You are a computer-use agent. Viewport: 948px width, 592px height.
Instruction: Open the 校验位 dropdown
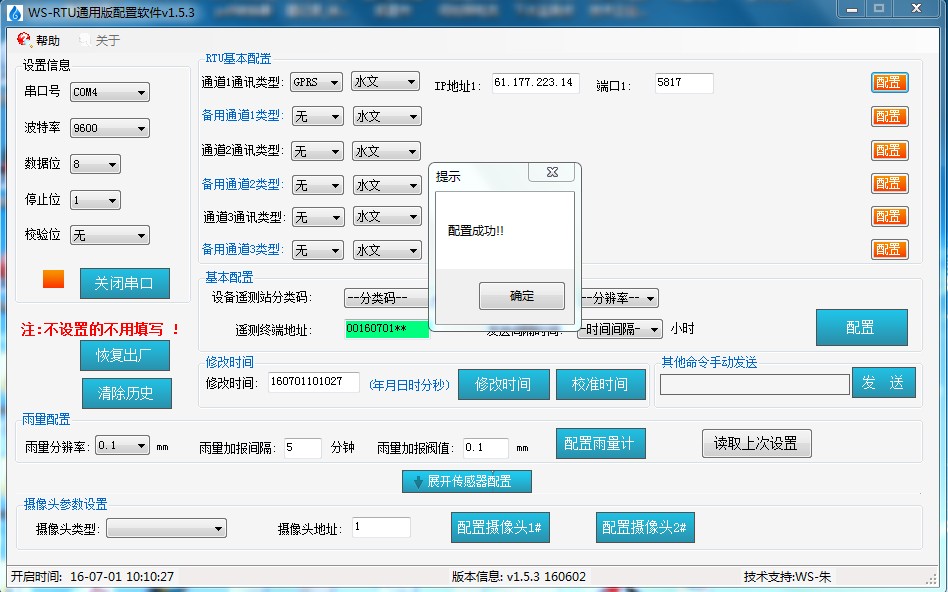(x=109, y=235)
